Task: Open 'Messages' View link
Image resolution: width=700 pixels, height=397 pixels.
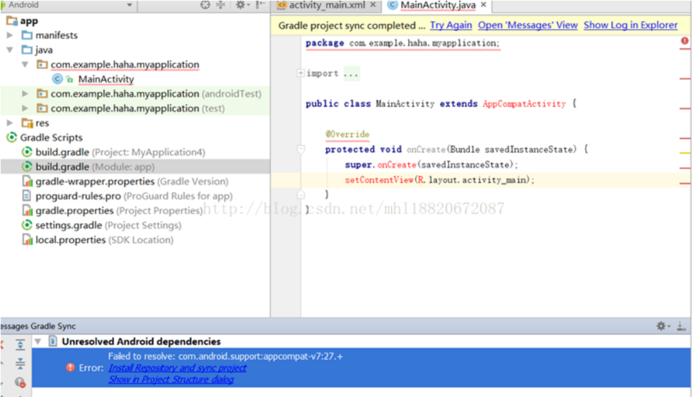Action: tap(528, 25)
